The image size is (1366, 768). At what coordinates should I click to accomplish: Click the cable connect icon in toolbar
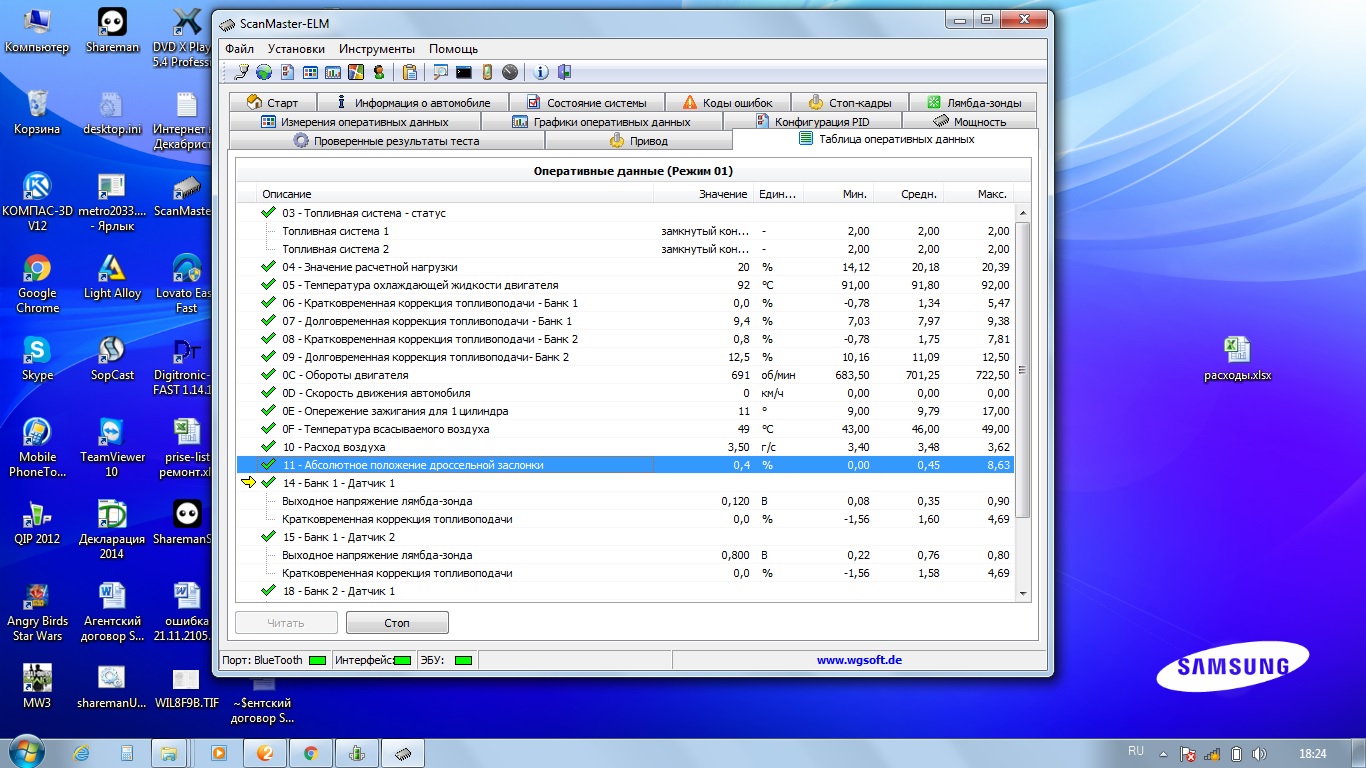coord(242,72)
